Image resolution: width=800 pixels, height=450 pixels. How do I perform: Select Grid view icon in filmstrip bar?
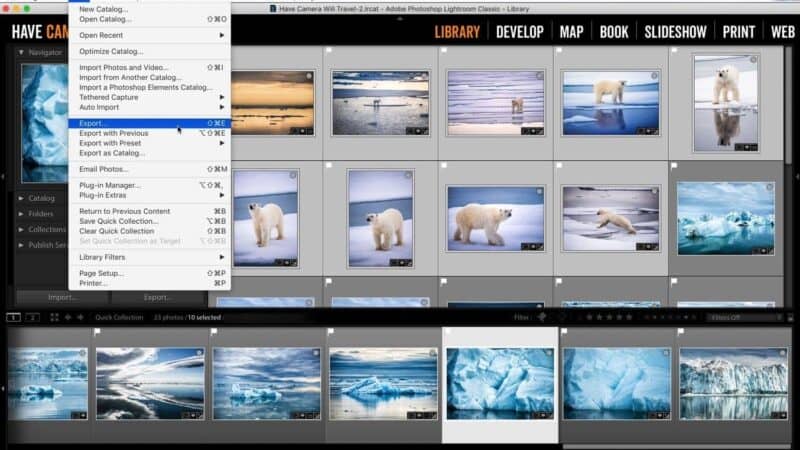pos(55,317)
